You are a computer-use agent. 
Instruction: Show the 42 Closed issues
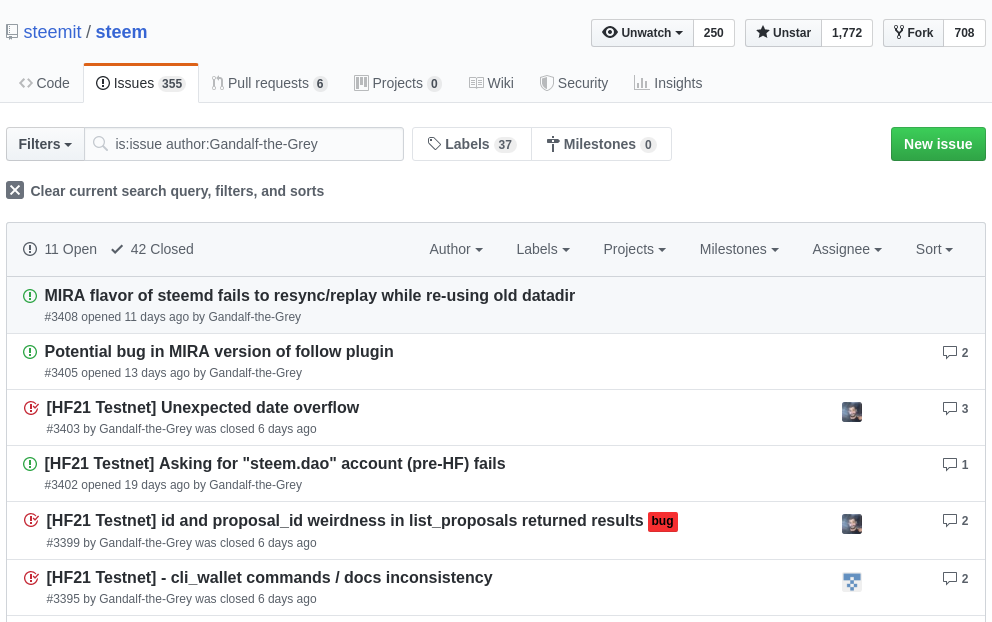[152, 249]
